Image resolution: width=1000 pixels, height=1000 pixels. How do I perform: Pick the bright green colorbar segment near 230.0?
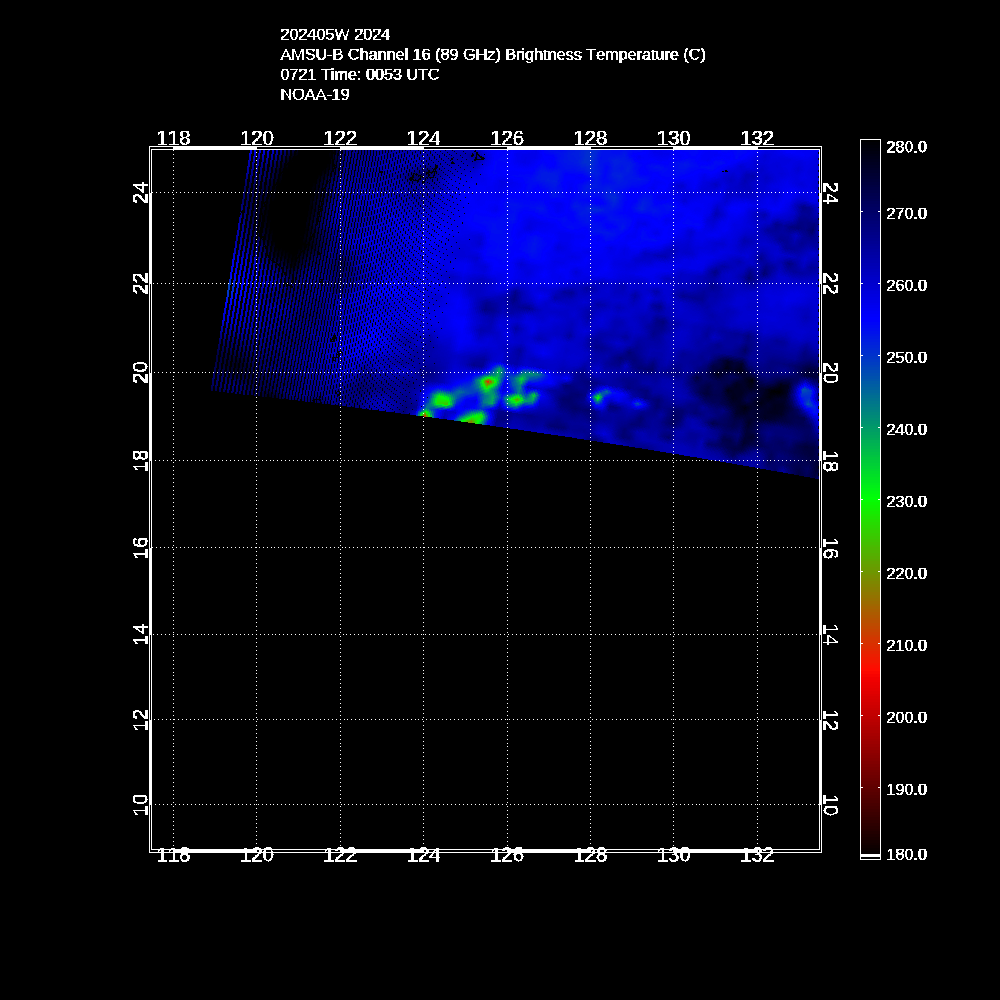pos(870,501)
